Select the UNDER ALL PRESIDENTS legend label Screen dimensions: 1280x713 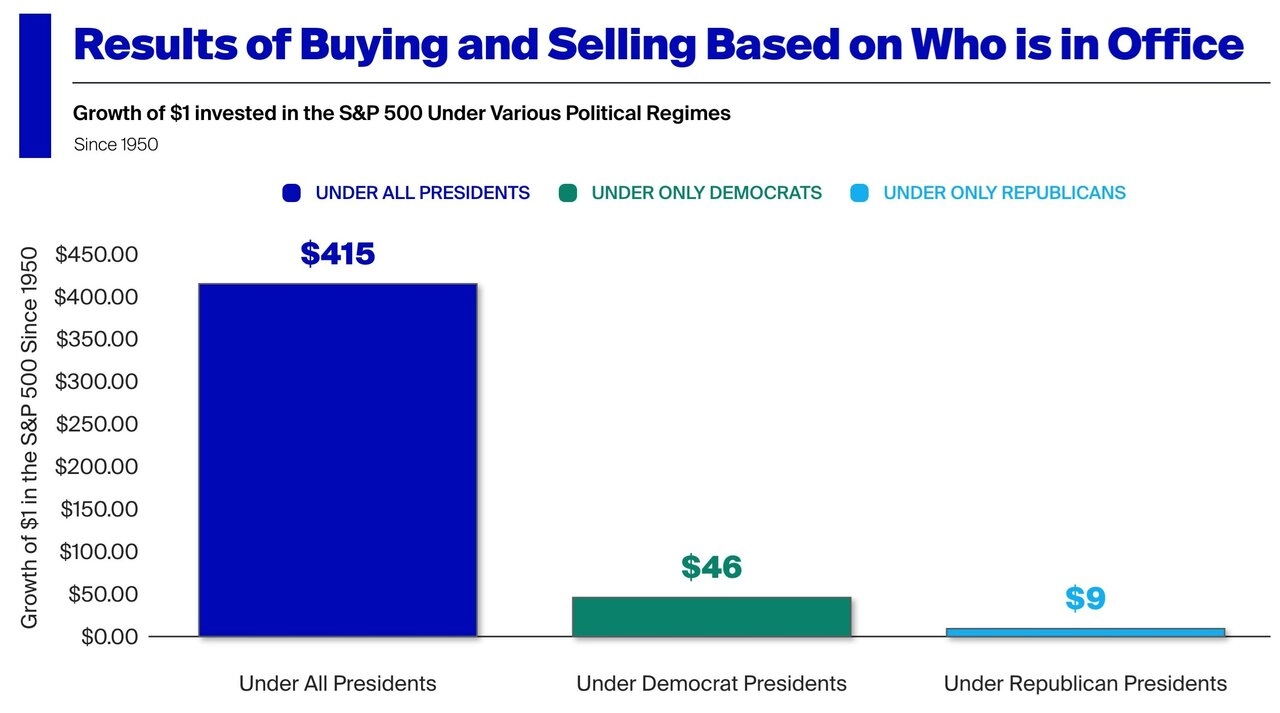coord(422,193)
